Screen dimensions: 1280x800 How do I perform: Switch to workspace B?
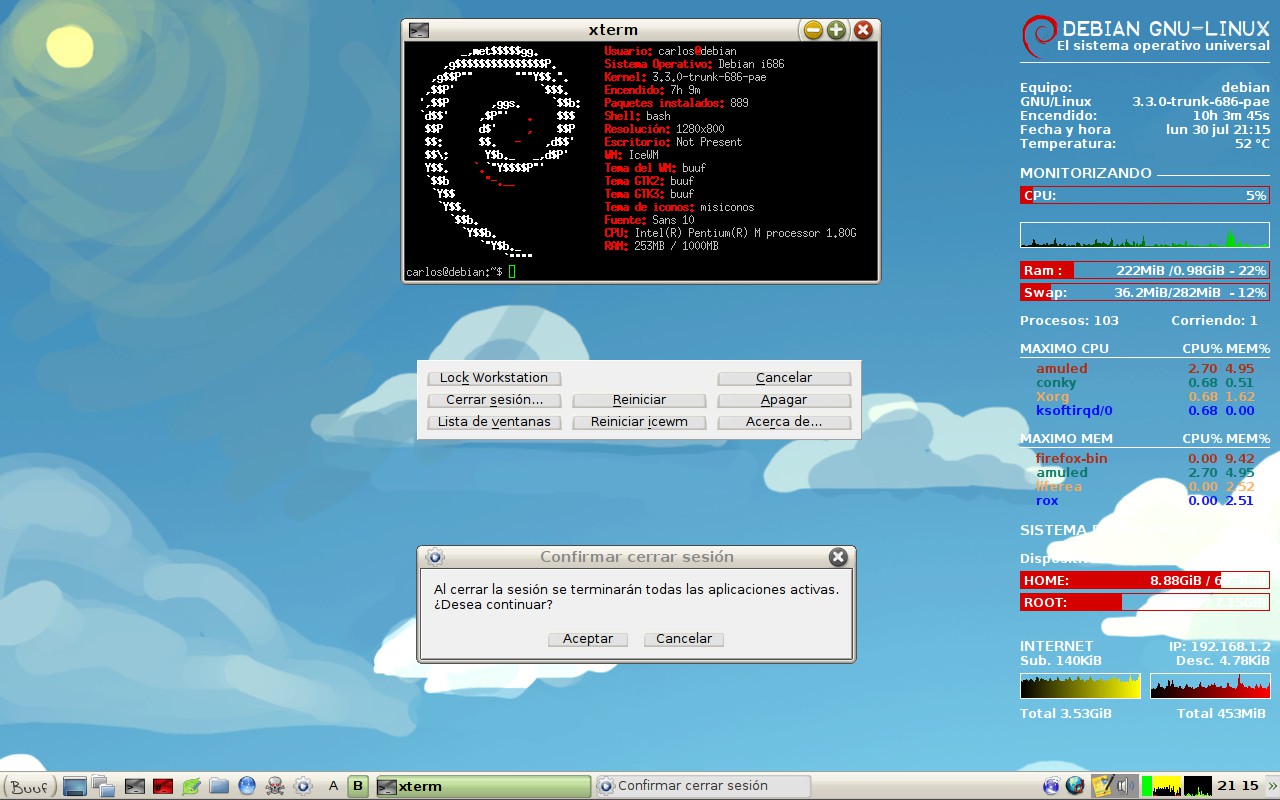358,786
